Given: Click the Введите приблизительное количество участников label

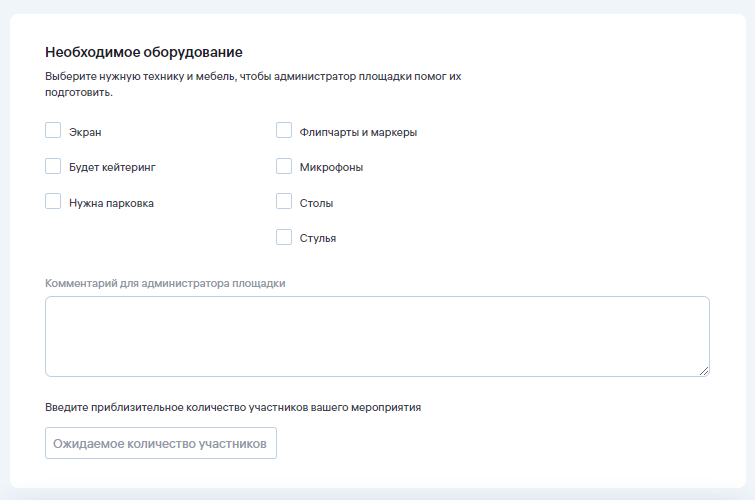Looking at the screenshot, I should [x=233, y=408].
